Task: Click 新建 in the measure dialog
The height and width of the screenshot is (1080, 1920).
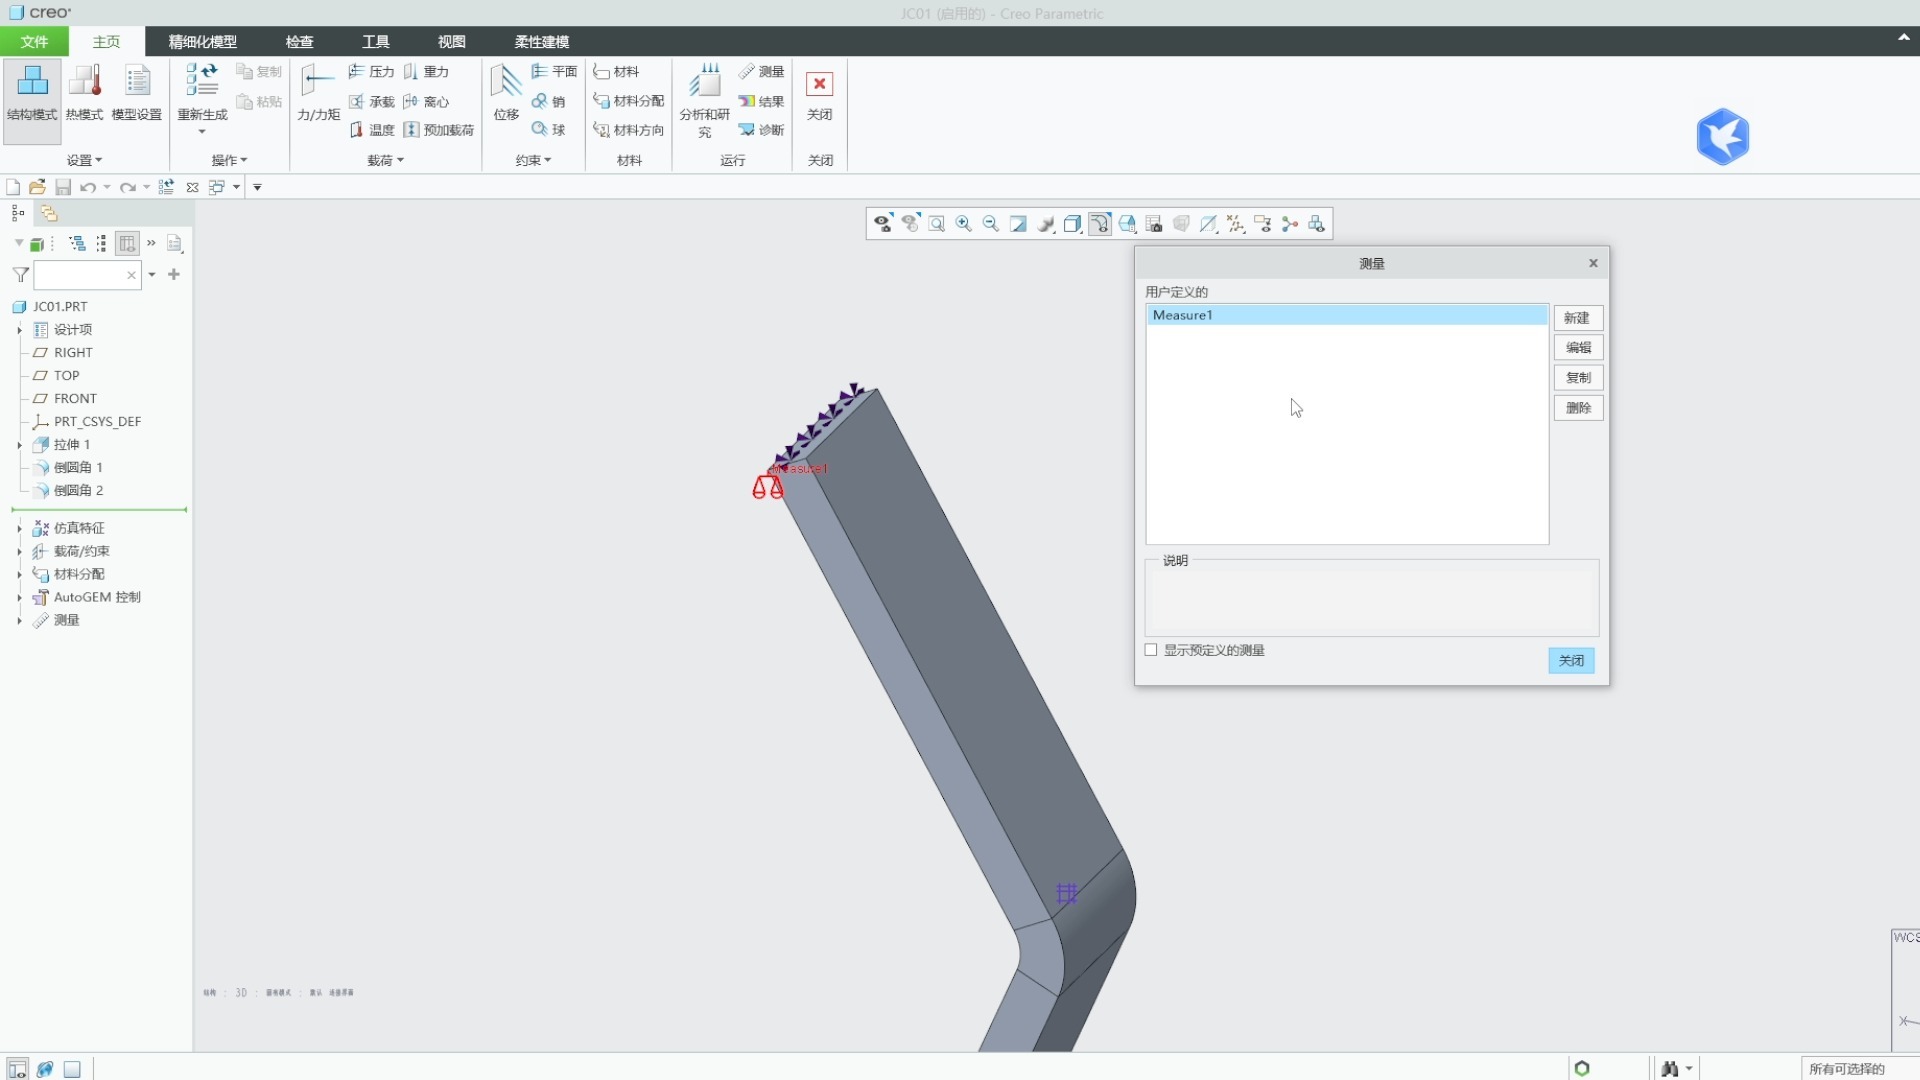Action: (1578, 318)
